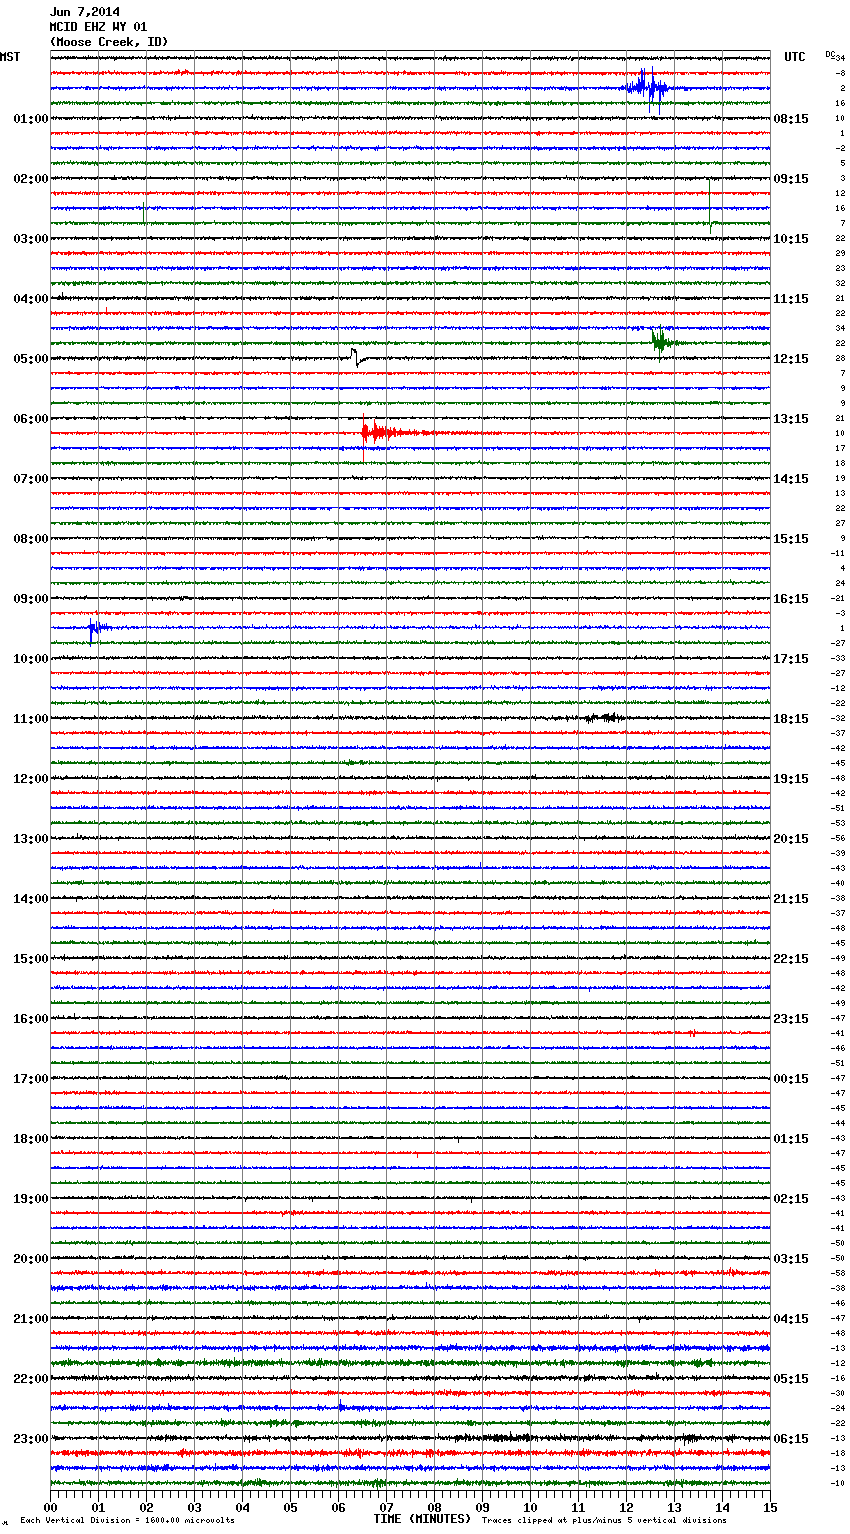Image resolution: width=850 pixels, height=1534 pixels.
Task: Click the 12:15 UTC time label
Action: (791, 359)
